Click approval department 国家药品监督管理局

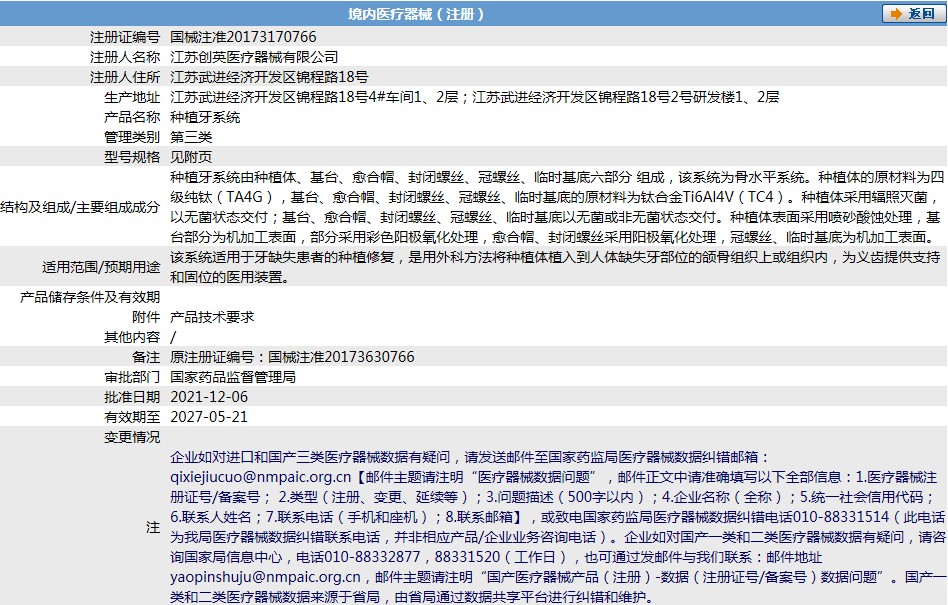[233, 377]
